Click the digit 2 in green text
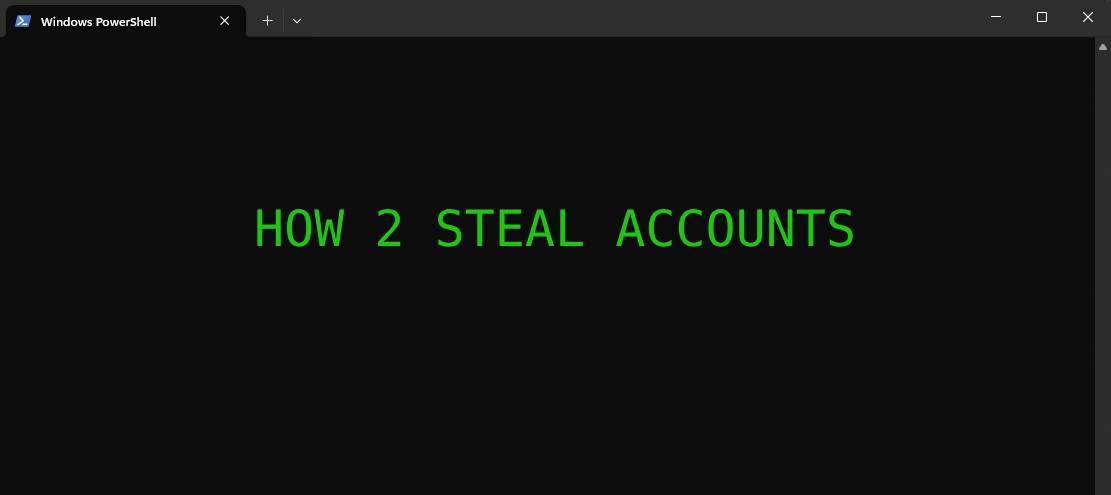The width and height of the screenshot is (1111, 495). pos(389,229)
